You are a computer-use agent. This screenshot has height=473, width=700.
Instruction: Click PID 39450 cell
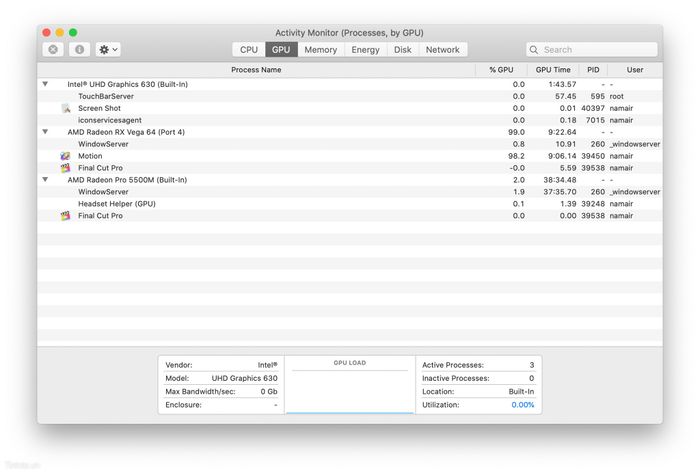click(x=593, y=156)
